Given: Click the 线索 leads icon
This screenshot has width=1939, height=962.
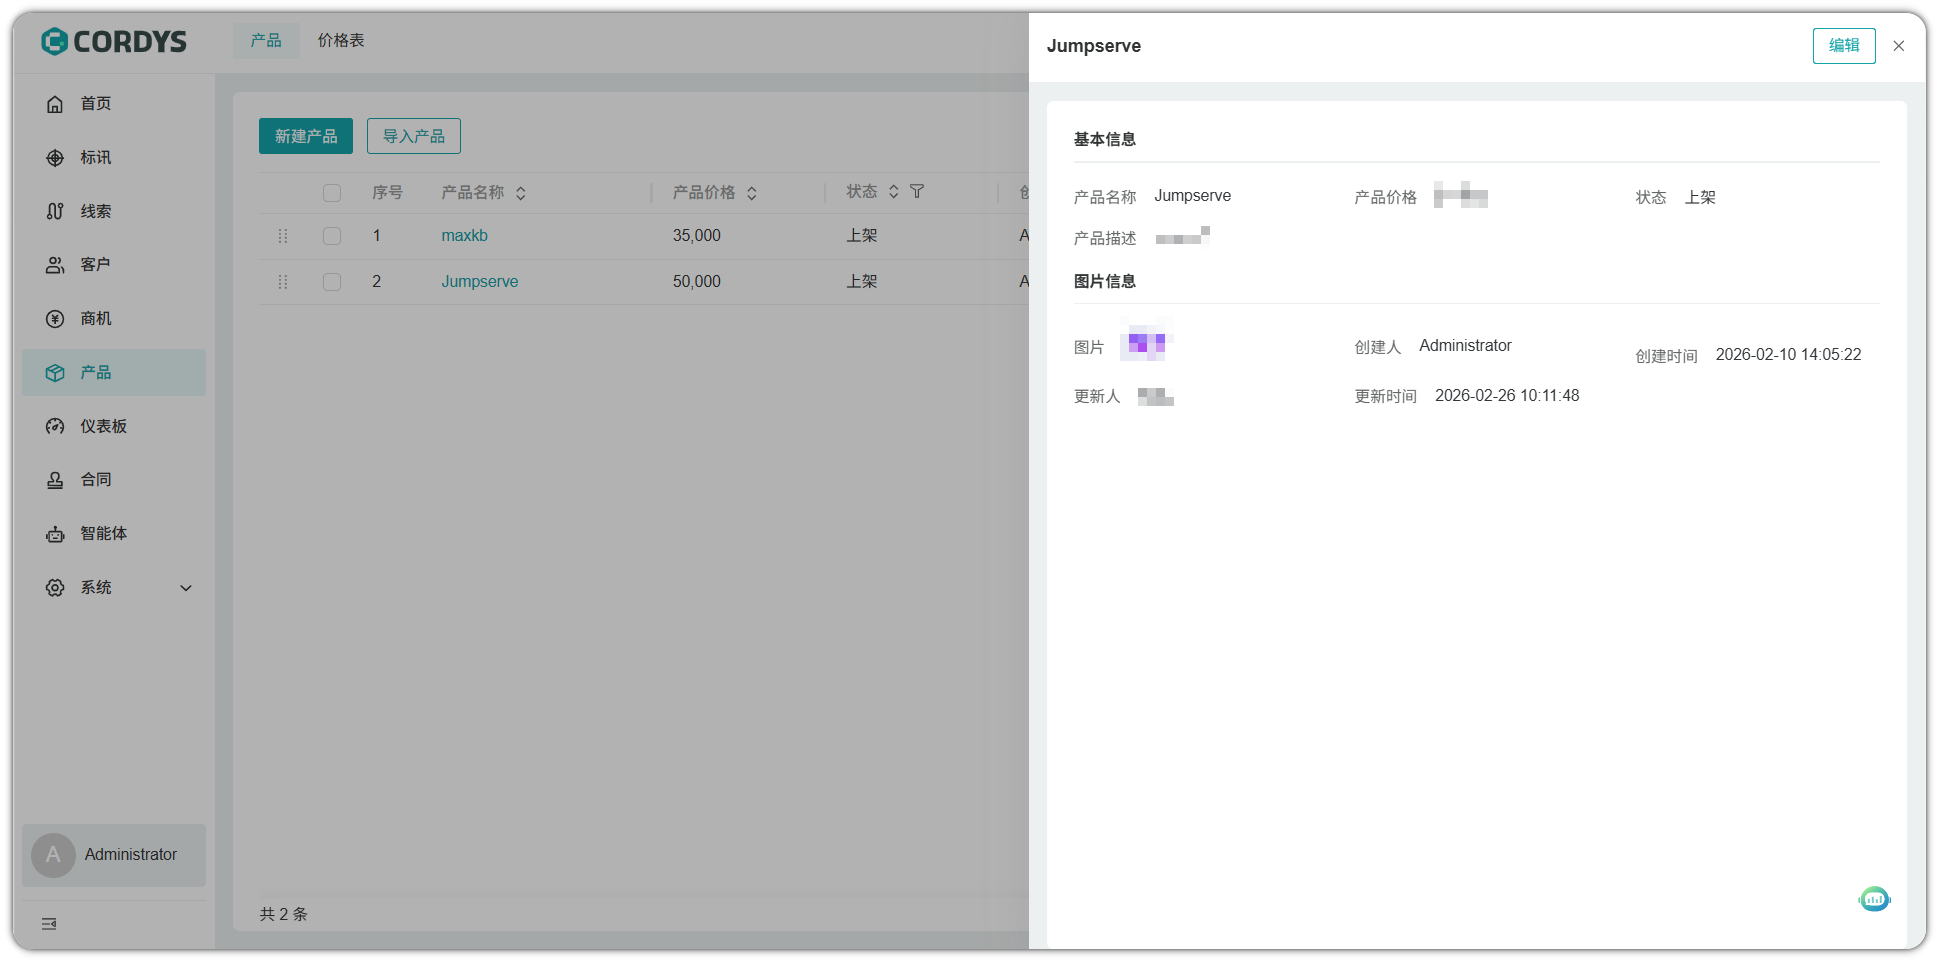Looking at the screenshot, I should 55,212.
